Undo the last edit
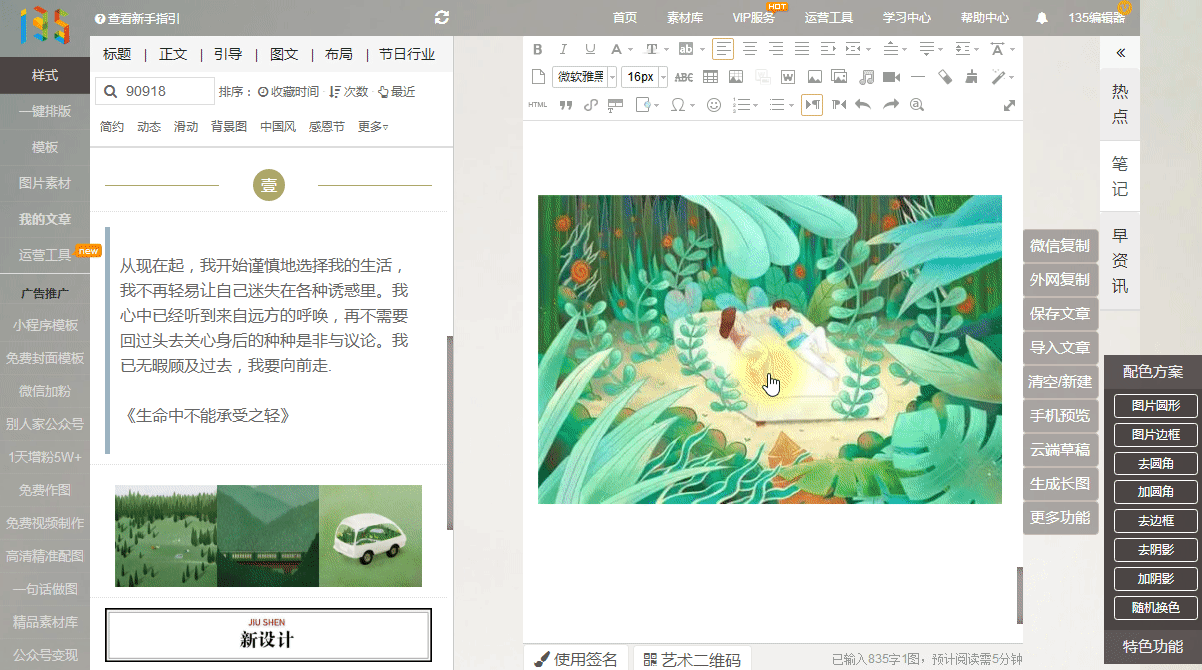1202x670 pixels. pyautogui.click(x=864, y=105)
